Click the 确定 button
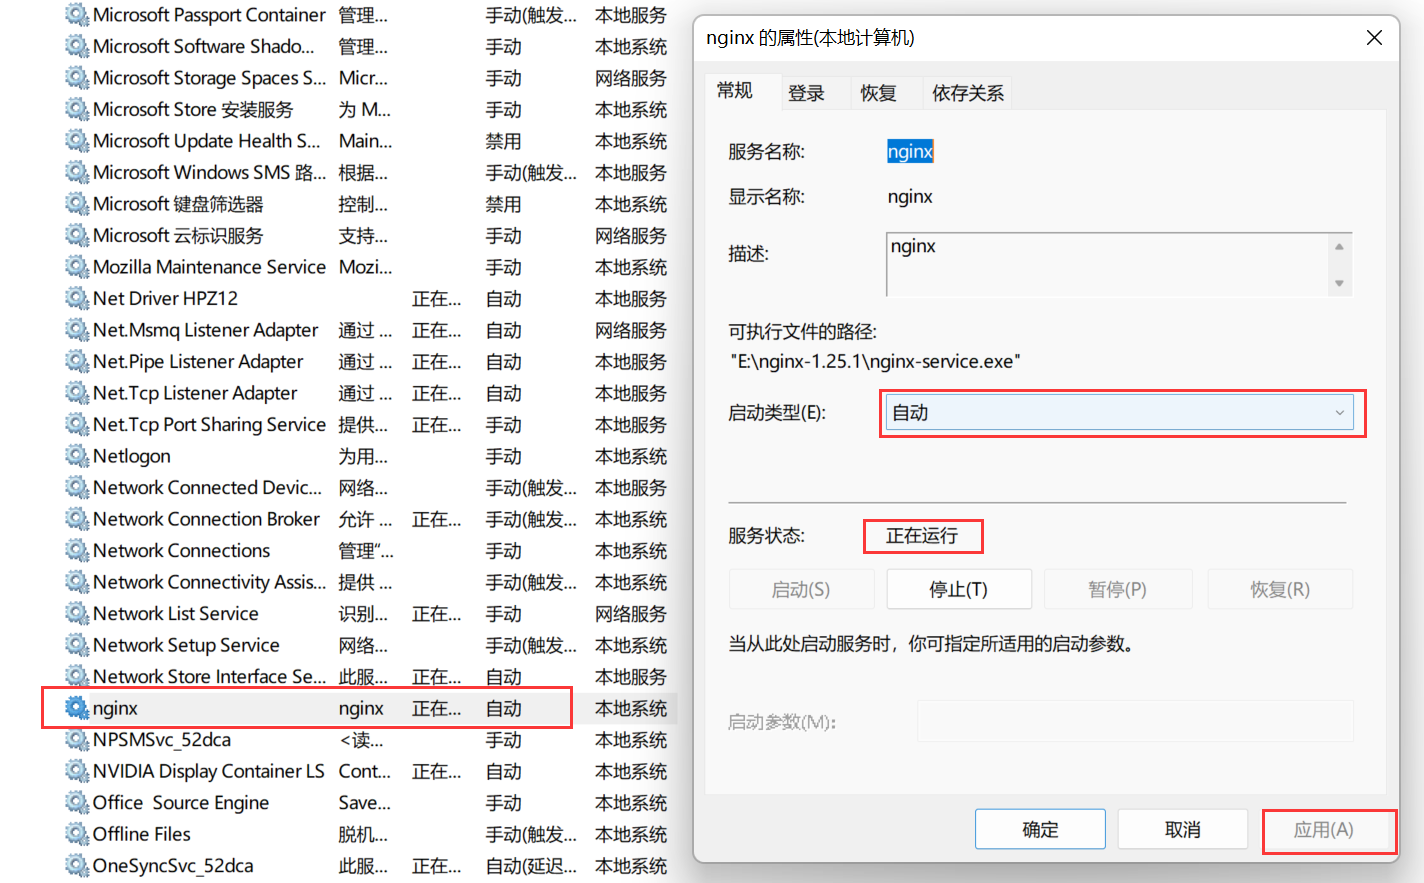This screenshot has width=1424, height=883. point(1040,829)
